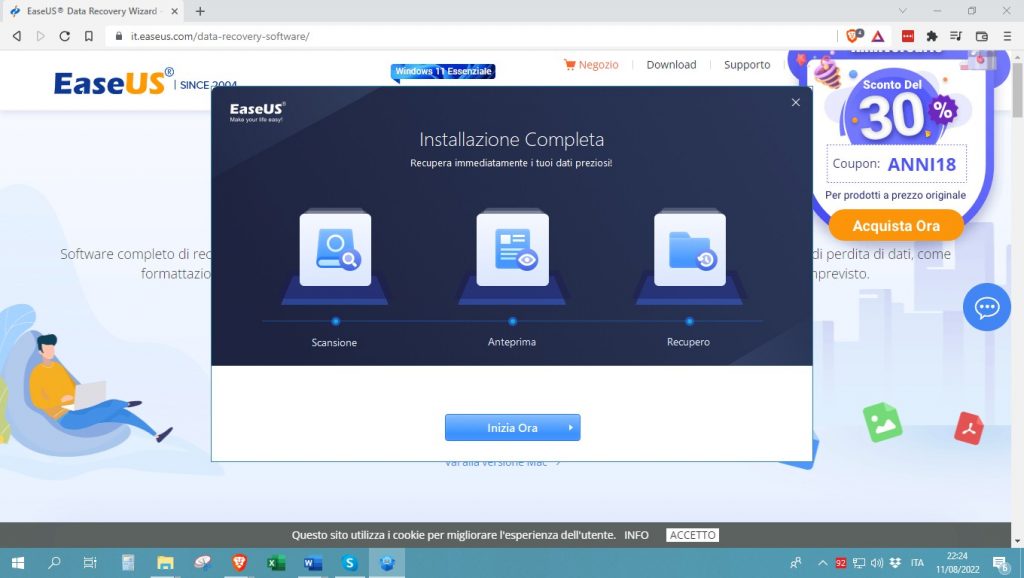
Task: Open the Brave Shields icon
Action: coord(853,35)
